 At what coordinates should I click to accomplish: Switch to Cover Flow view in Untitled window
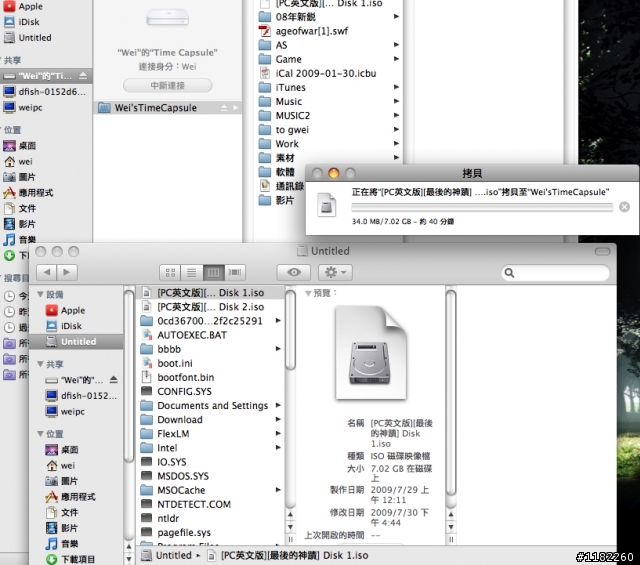point(235,272)
